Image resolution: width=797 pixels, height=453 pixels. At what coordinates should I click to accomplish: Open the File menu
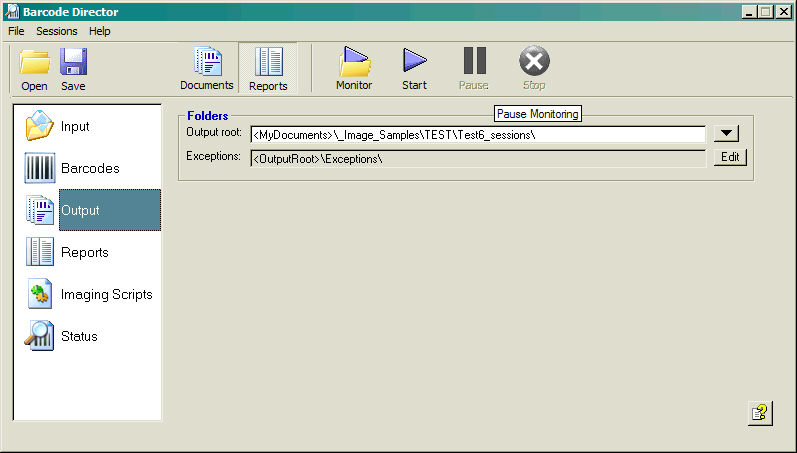16,31
